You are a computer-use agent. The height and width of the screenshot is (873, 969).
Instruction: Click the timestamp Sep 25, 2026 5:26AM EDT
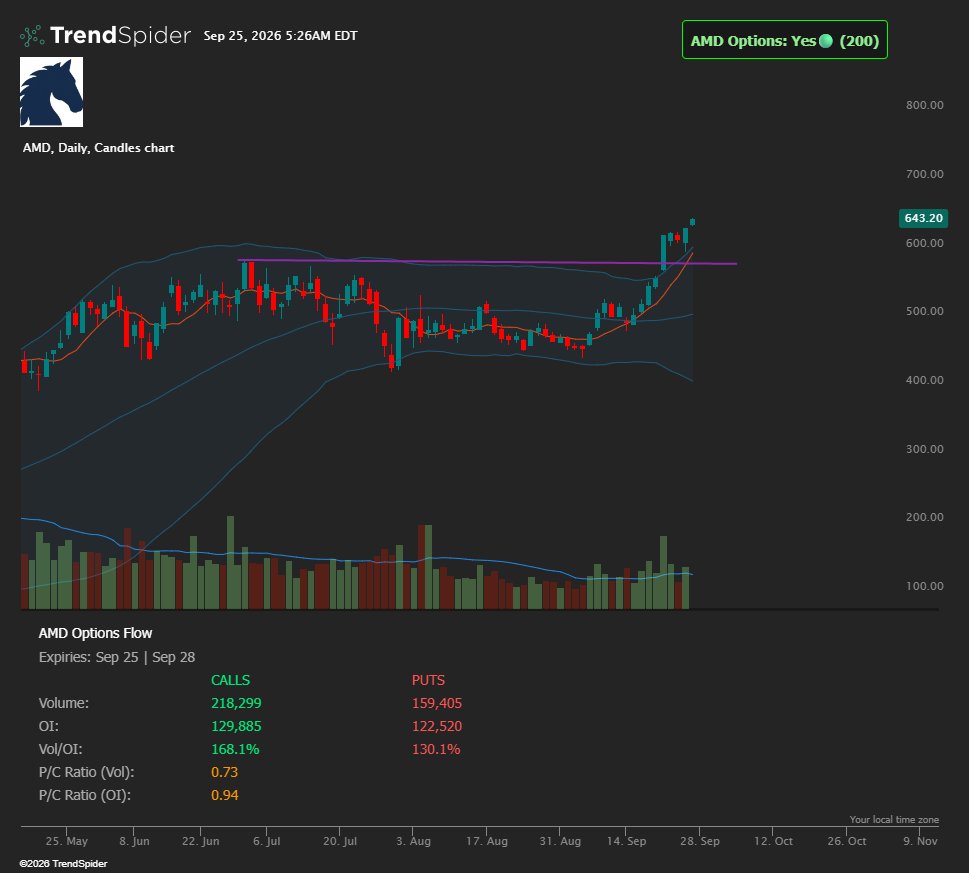[281, 36]
